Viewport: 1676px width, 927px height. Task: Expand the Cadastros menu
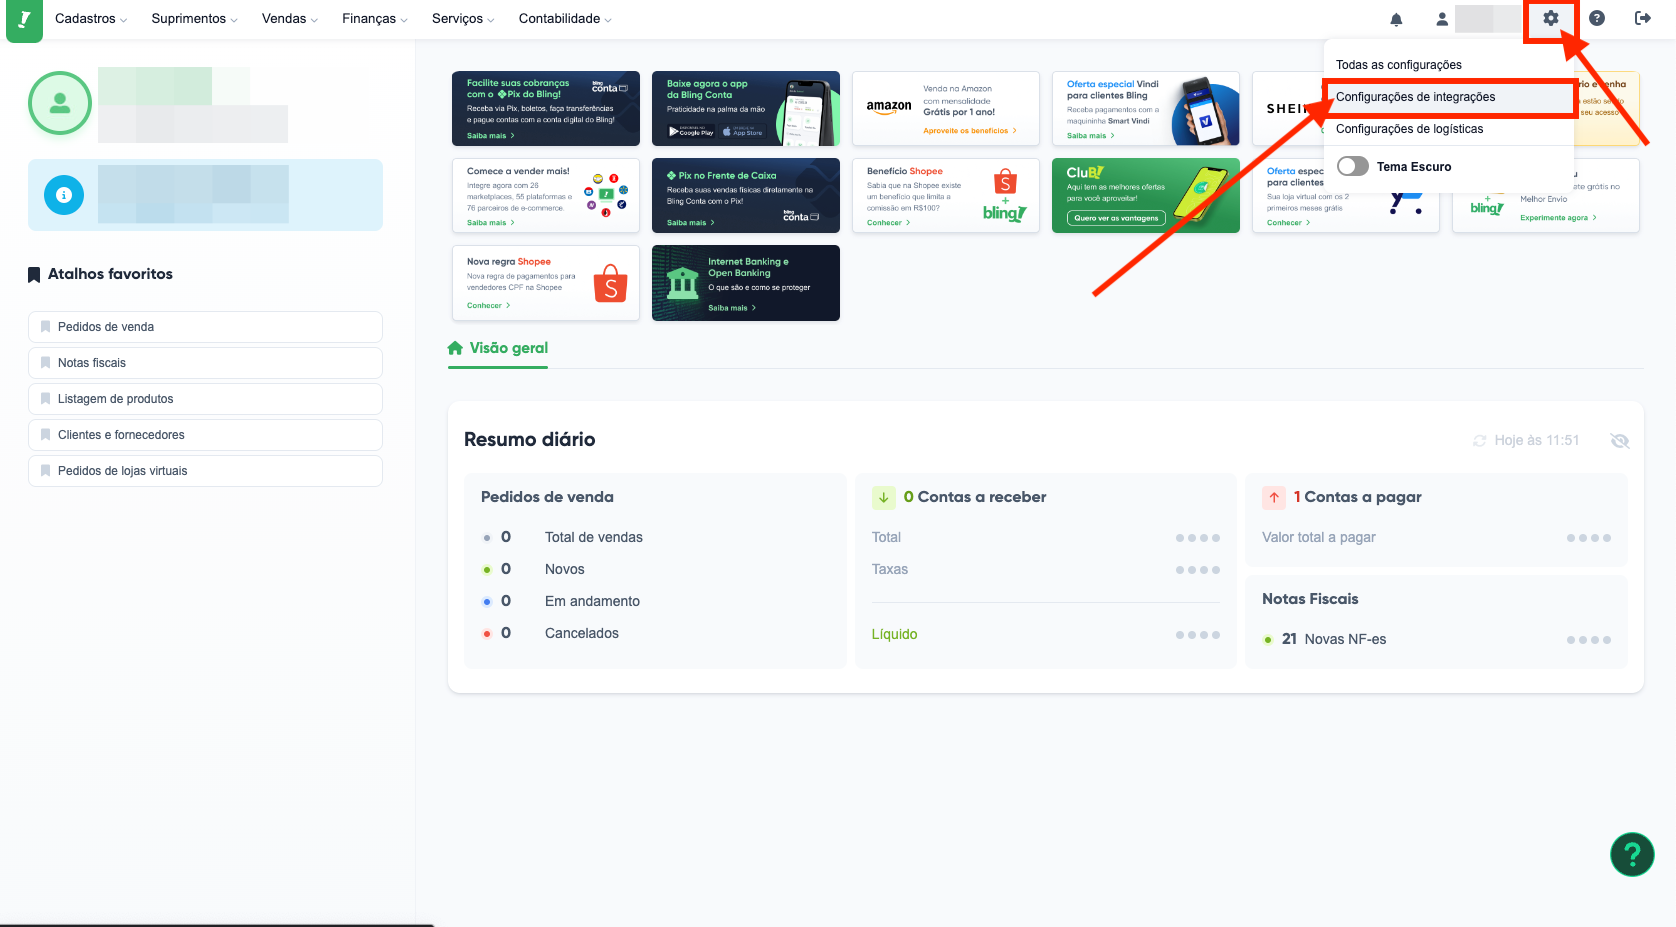coord(91,19)
